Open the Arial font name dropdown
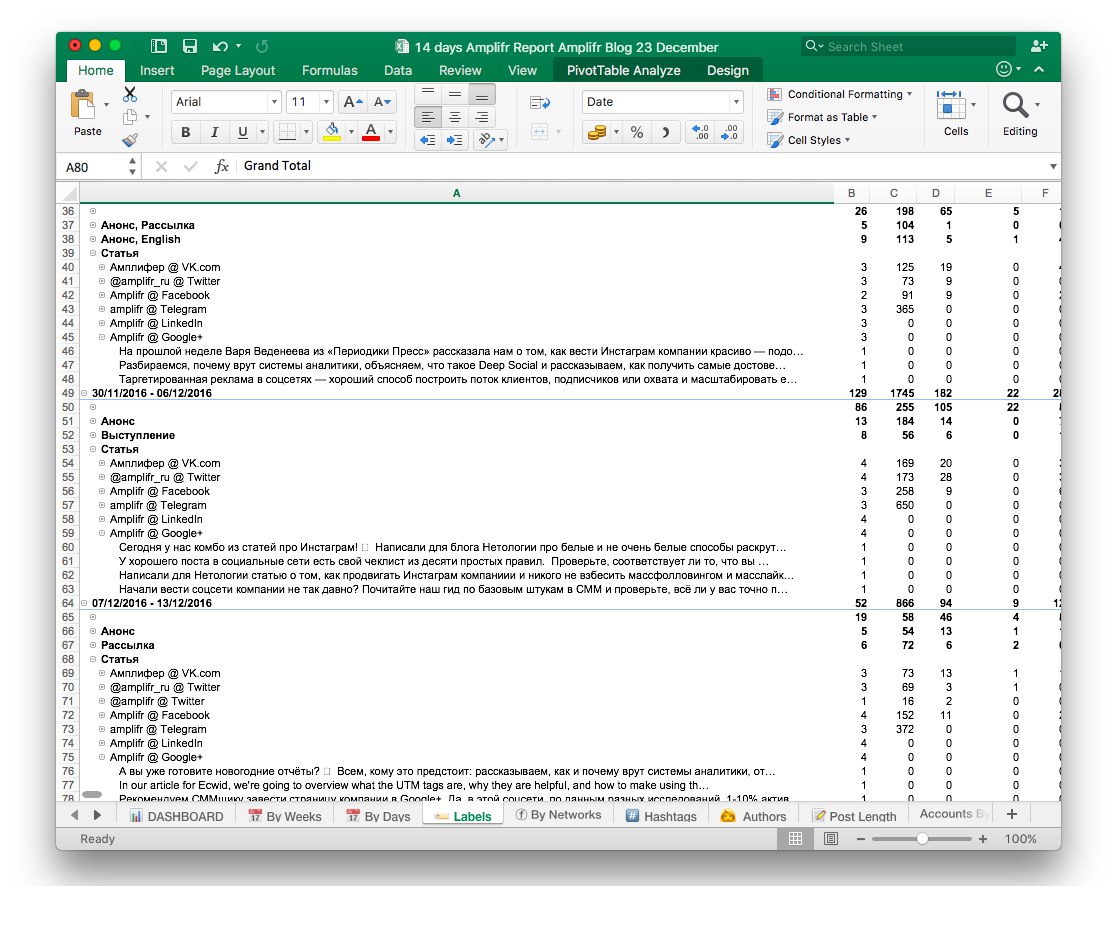Viewport: 1117px width, 930px height. [x=274, y=102]
